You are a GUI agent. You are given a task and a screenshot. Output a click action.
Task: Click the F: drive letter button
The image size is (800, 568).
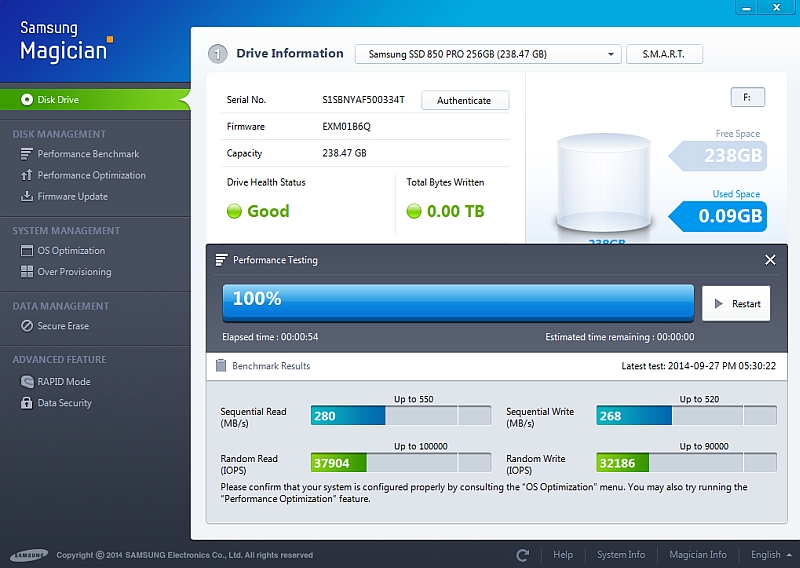pyautogui.click(x=747, y=97)
